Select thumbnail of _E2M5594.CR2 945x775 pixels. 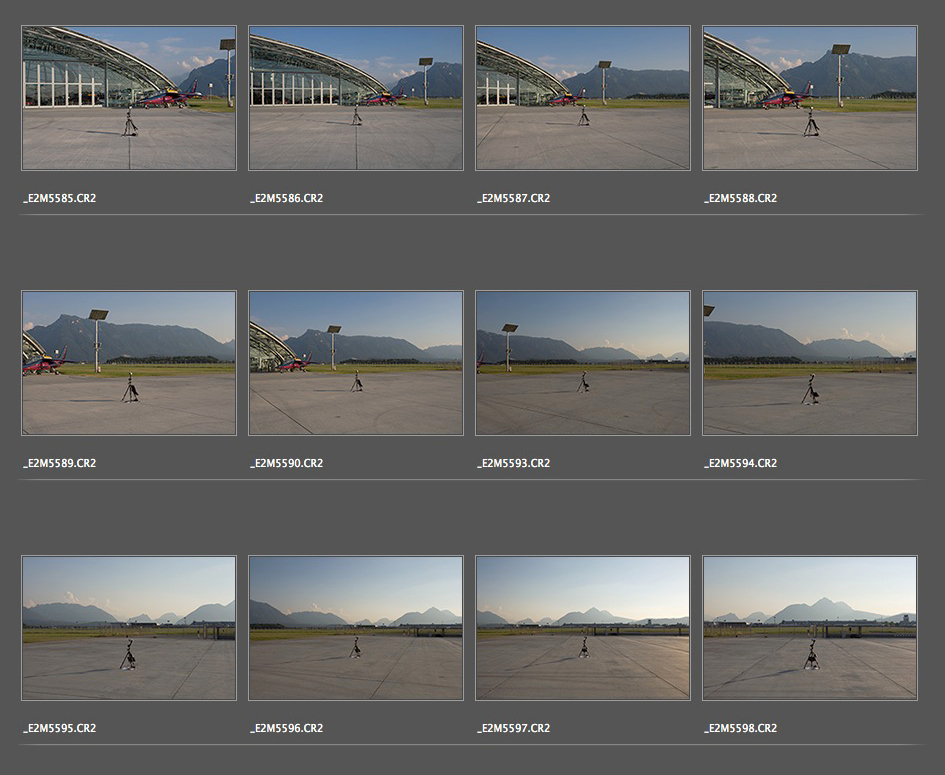(810, 363)
